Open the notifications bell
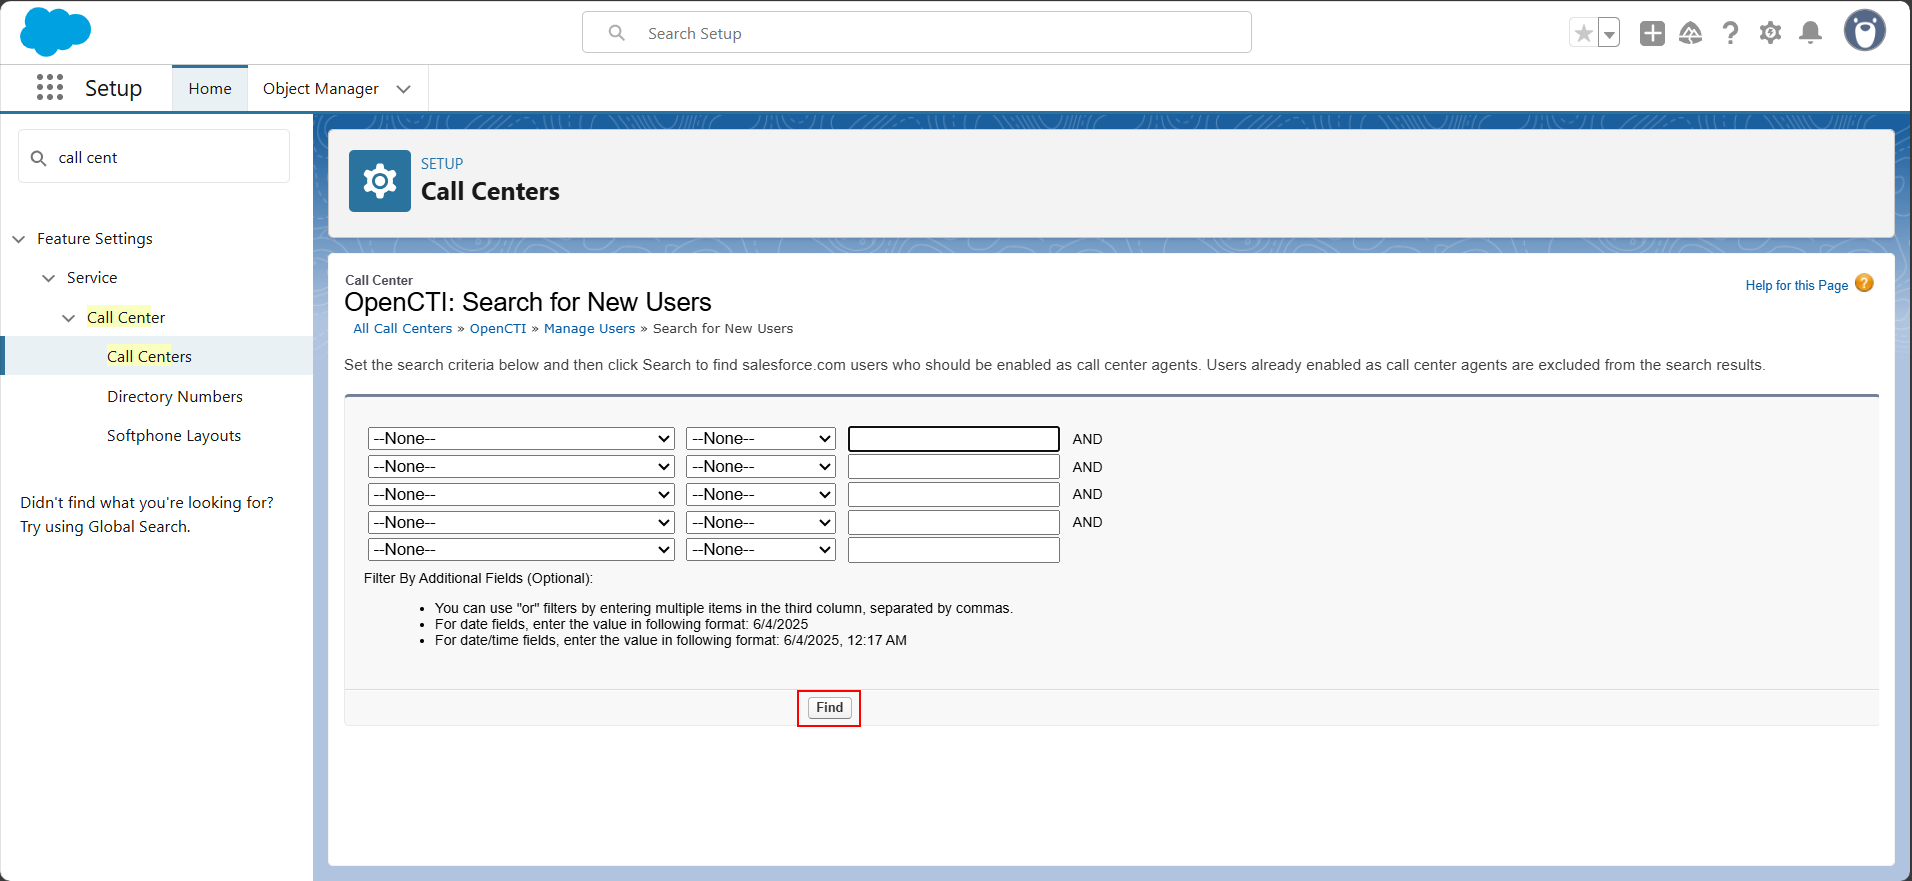The width and height of the screenshot is (1912, 881). (x=1810, y=33)
